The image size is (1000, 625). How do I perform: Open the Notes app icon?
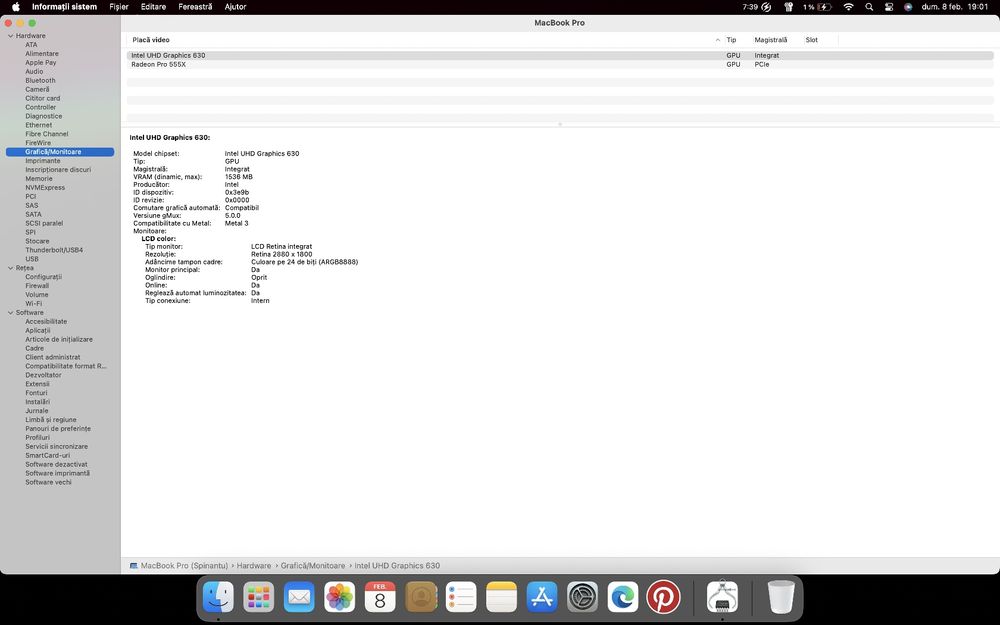[501, 598]
